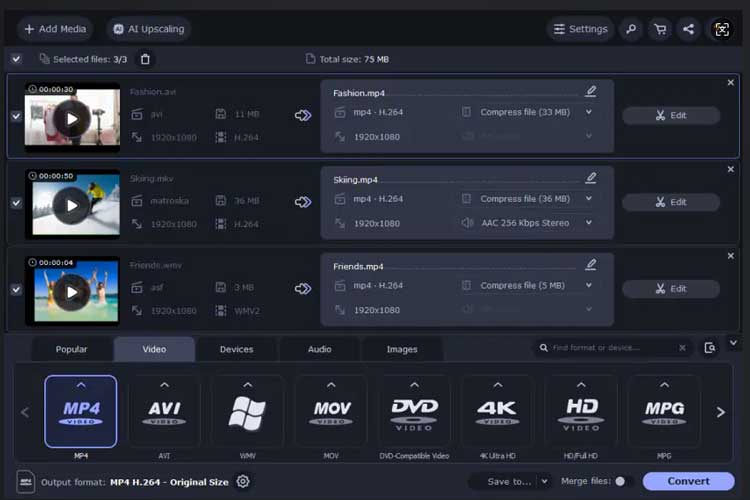The image size is (750, 500).
Task: Expand MOV presets with the up chevron
Action: (331, 385)
